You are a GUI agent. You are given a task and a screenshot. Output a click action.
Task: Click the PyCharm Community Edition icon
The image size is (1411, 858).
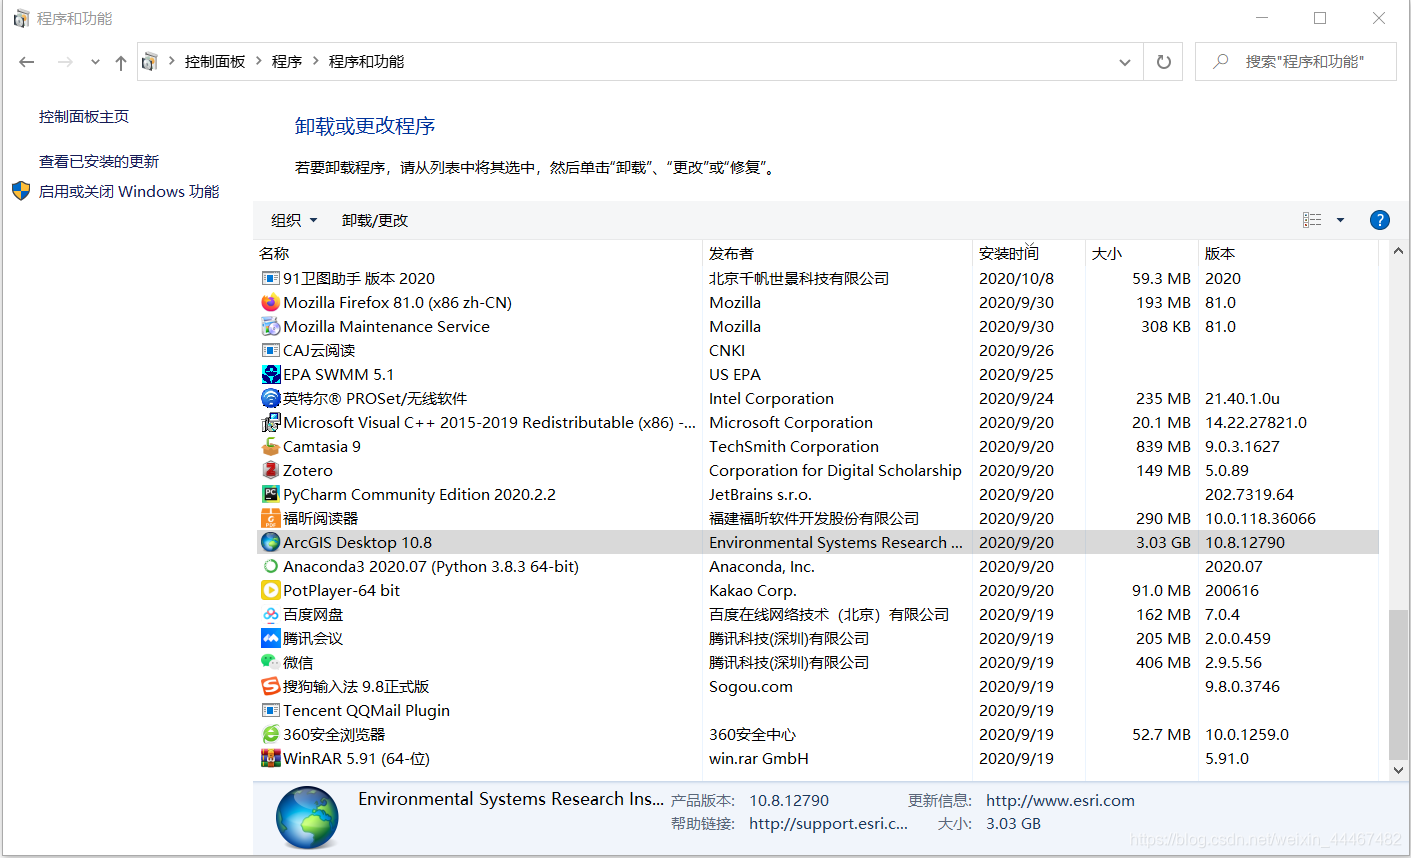tap(270, 494)
